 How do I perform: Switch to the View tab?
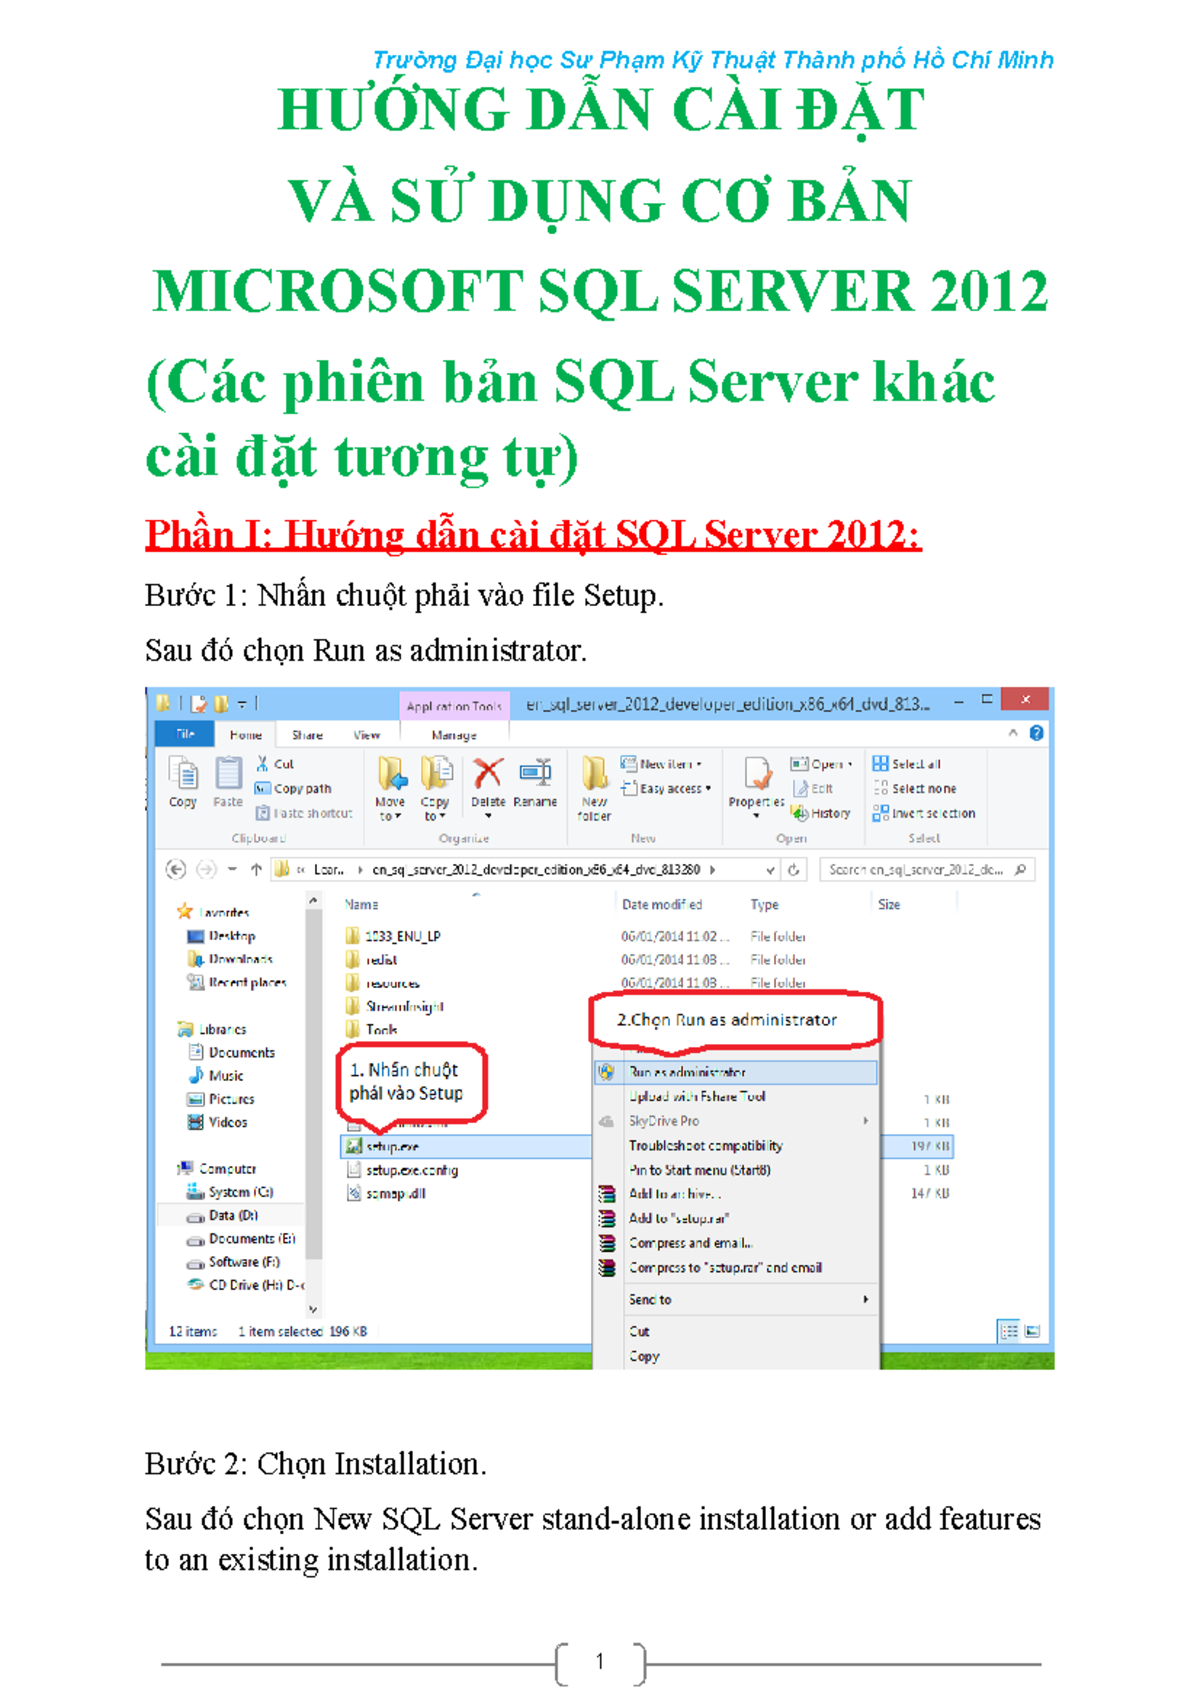coord(367,735)
